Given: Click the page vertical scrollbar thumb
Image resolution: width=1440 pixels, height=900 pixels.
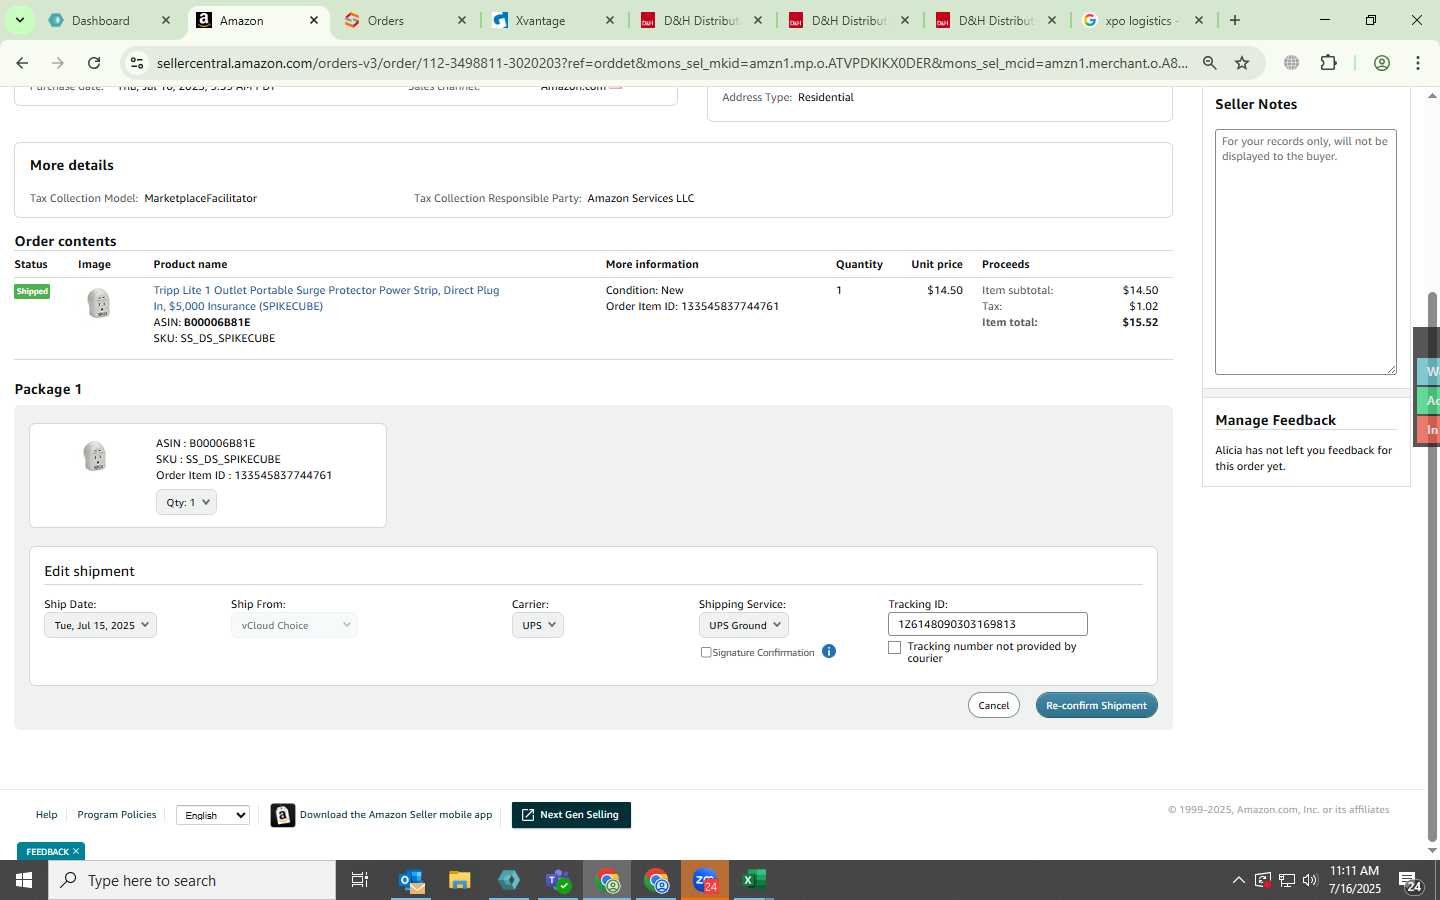Looking at the screenshot, I should pyautogui.click(x=1431, y=565).
